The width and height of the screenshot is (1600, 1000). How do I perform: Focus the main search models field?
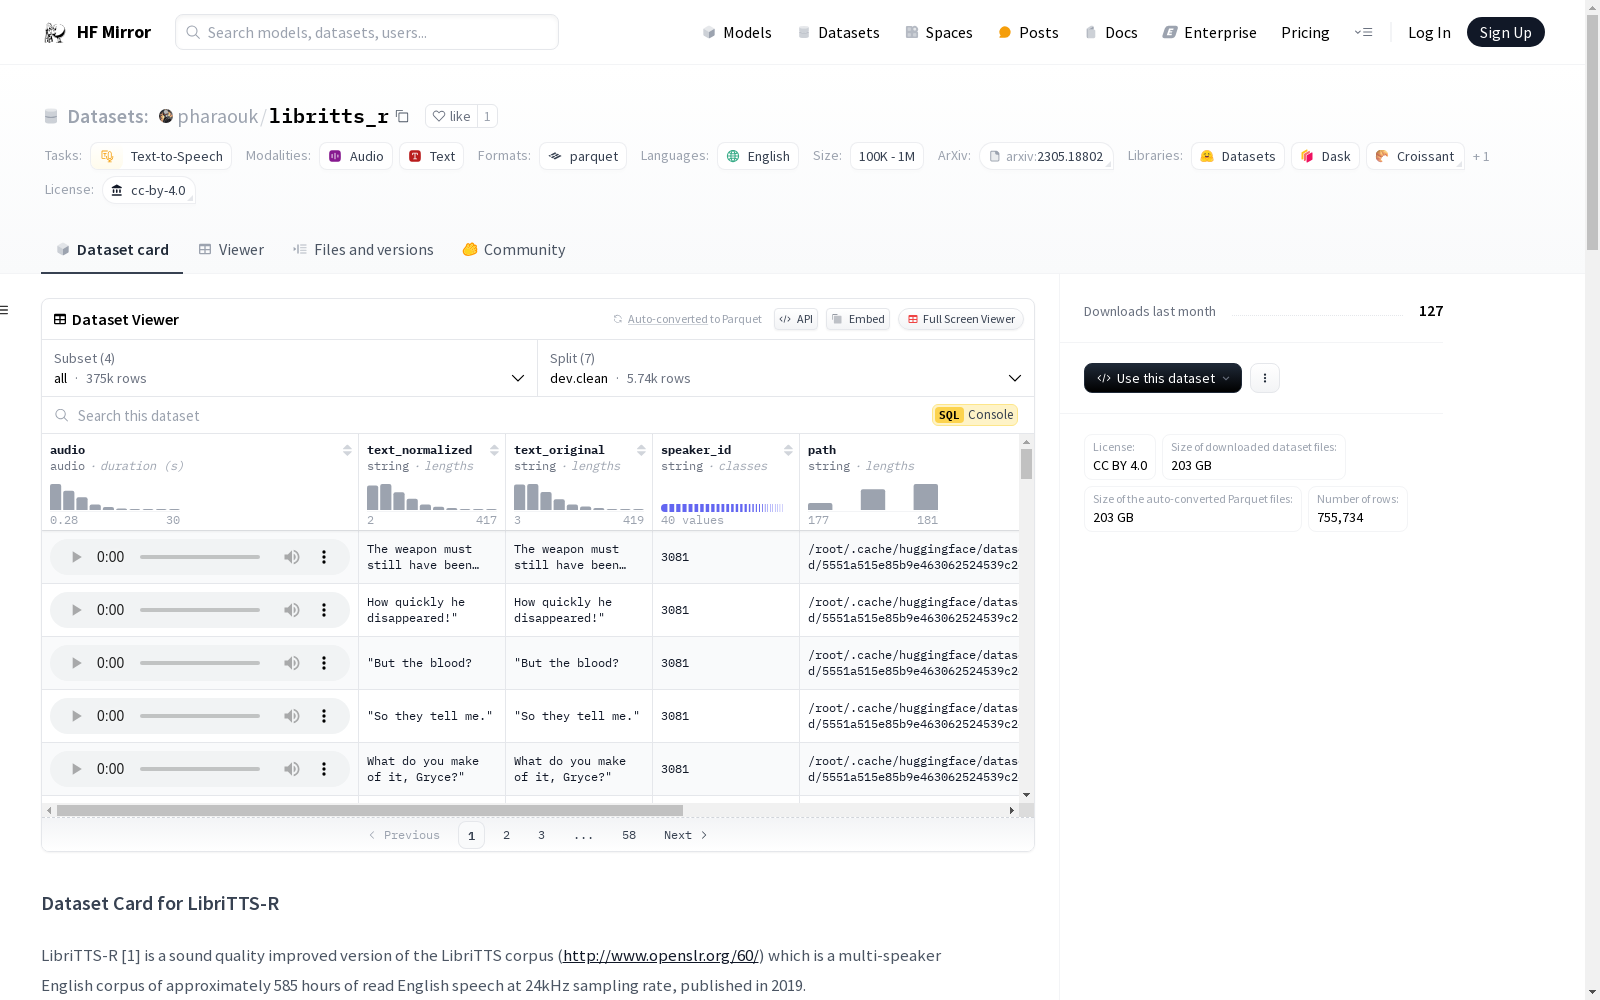(367, 32)
